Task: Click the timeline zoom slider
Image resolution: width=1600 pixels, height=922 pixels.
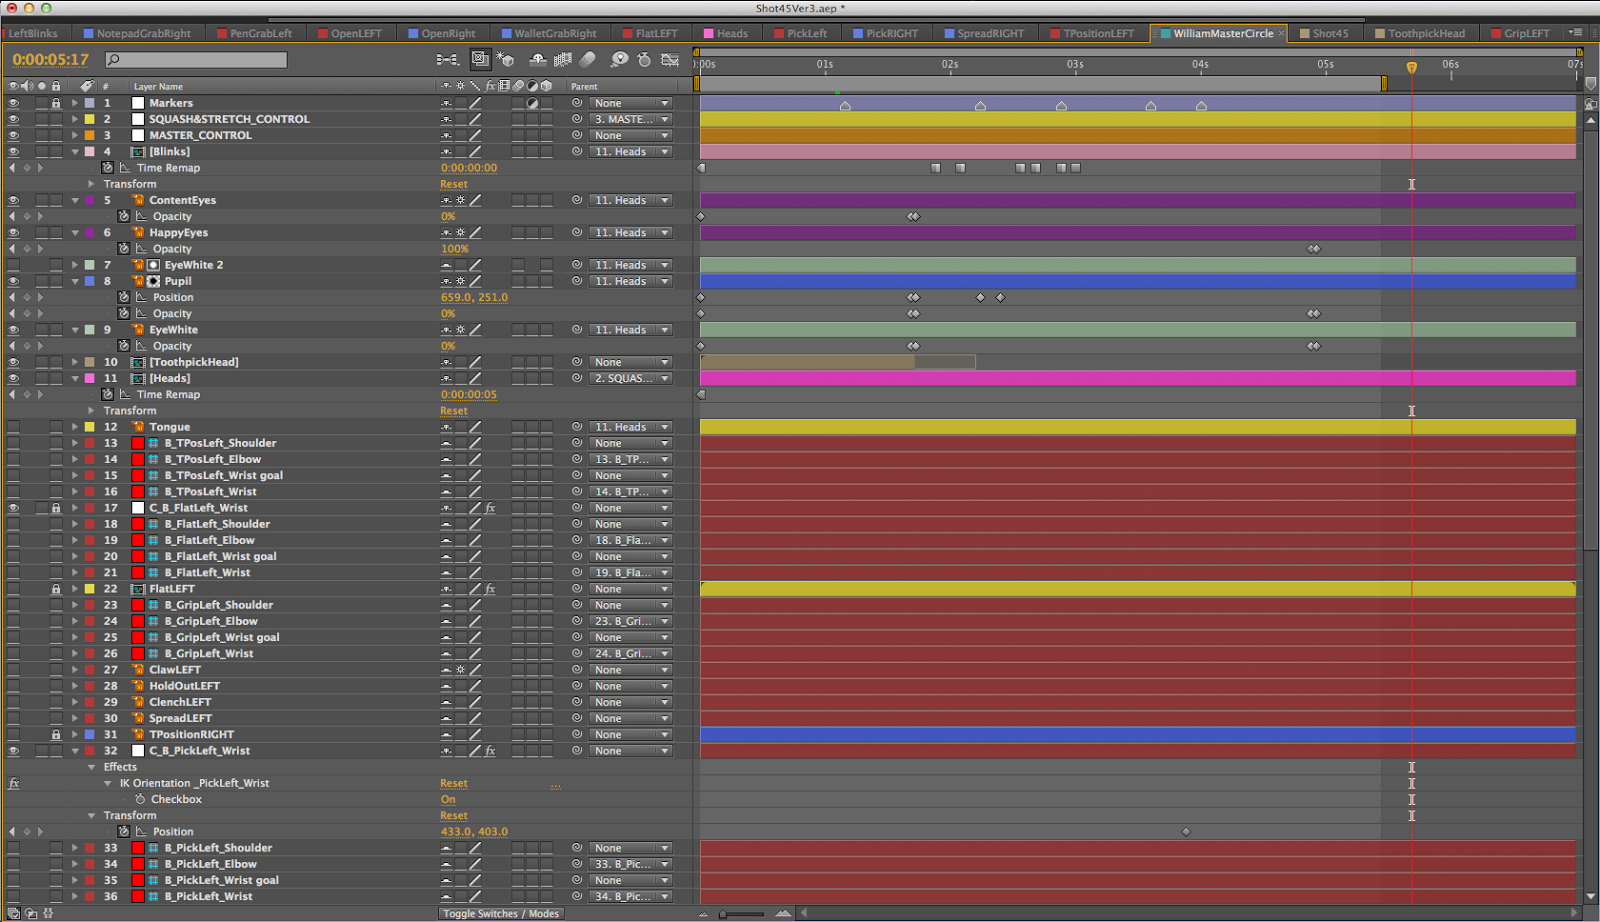Action: [x=742, y=914]
